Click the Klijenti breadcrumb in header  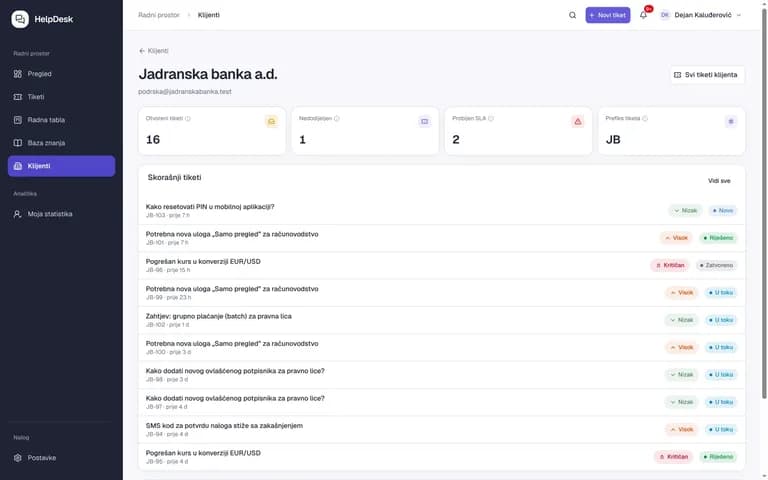click(x=209, y=15)
